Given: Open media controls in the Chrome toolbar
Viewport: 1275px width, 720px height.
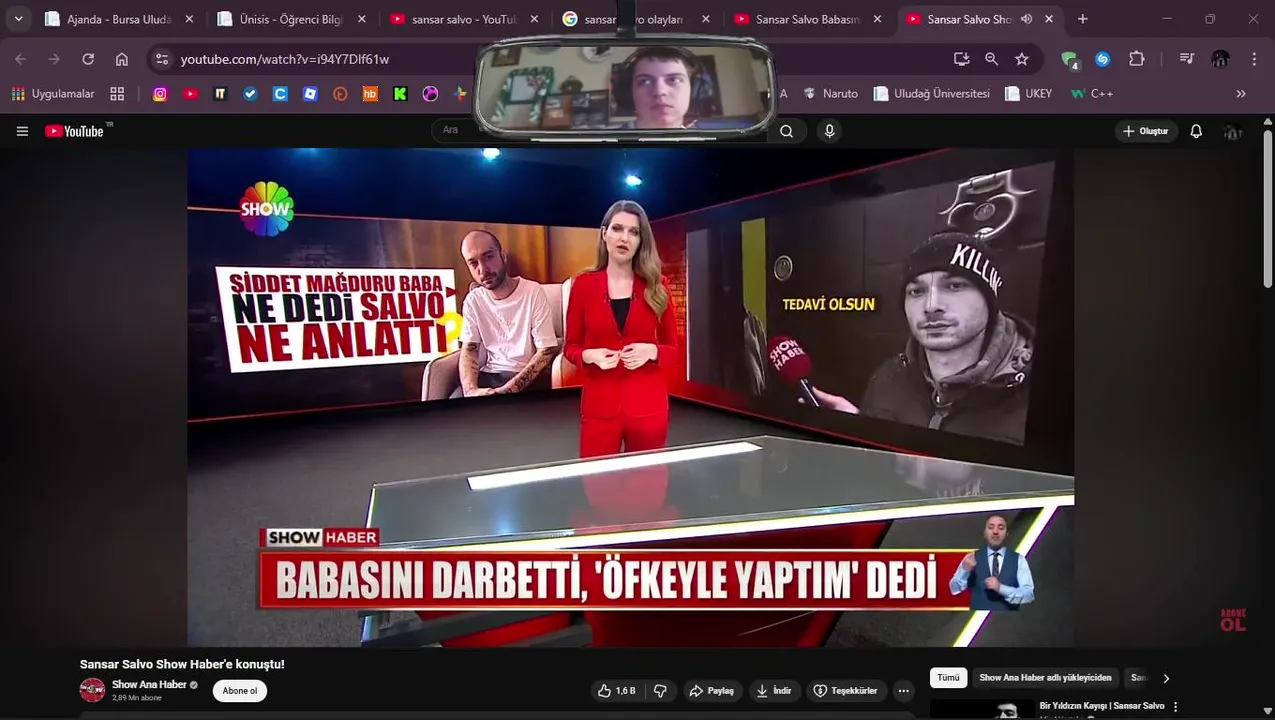Looking at the screenshot, I should [1187, 59].
